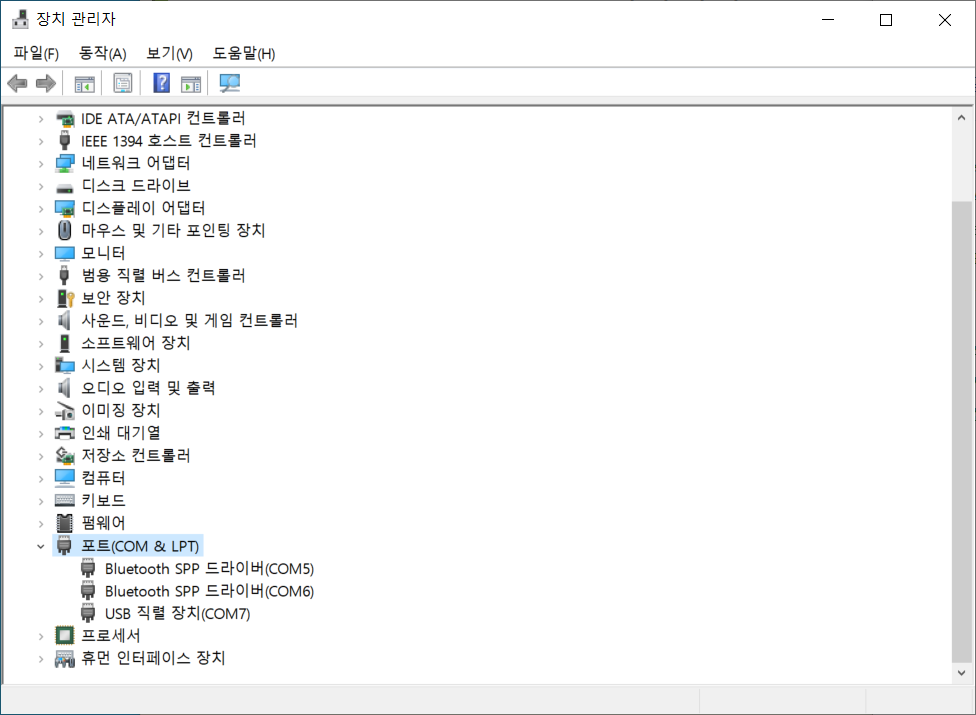Click the 저장소 컨트롤러 icon

[65, 456]
